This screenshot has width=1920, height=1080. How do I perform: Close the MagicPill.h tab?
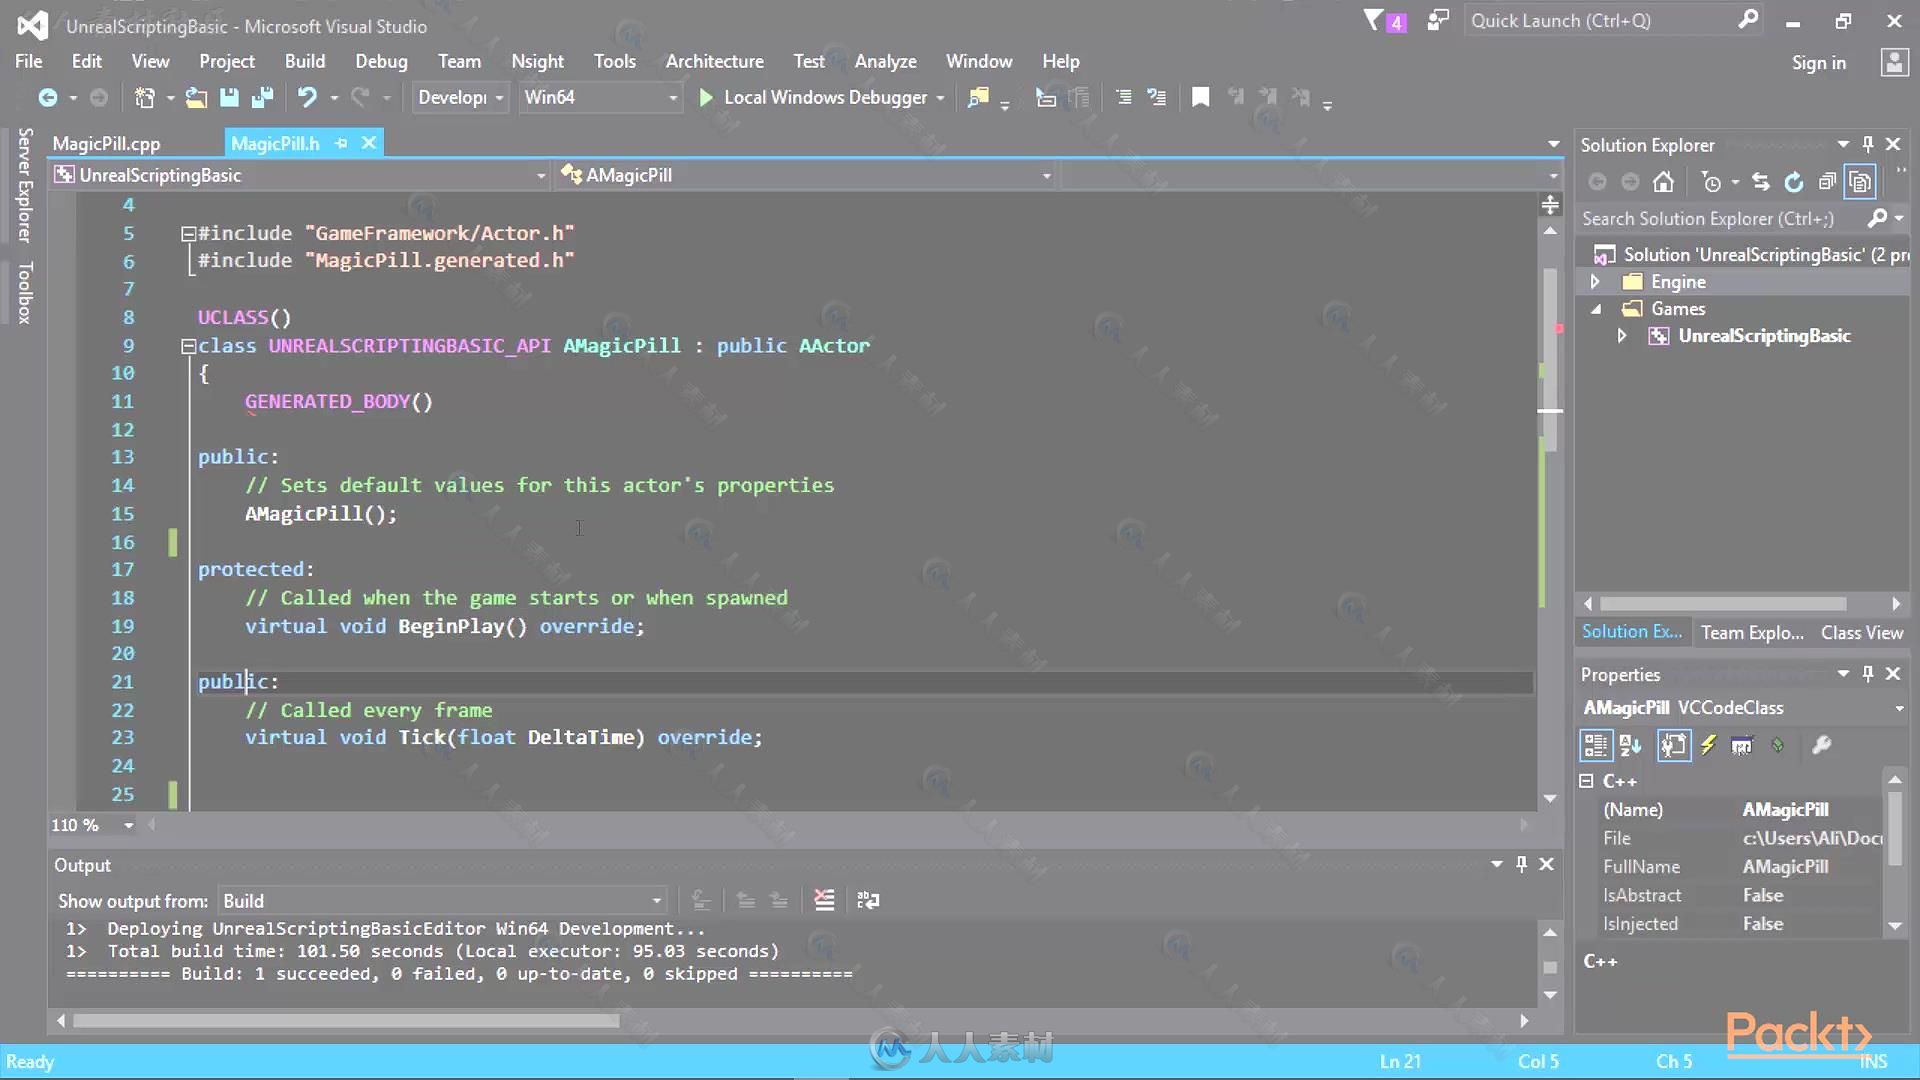[x=369, y=143]
